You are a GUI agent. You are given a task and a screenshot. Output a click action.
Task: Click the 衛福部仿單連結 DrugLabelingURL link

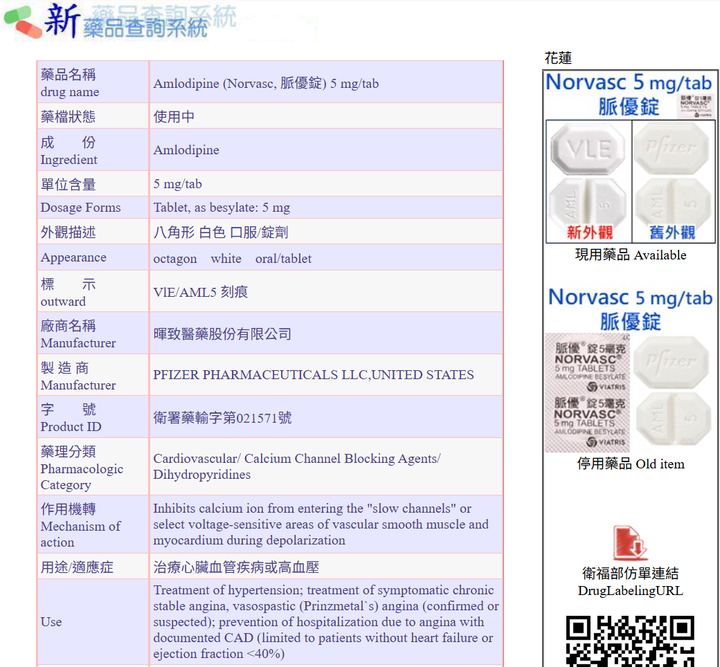point(630,582)
